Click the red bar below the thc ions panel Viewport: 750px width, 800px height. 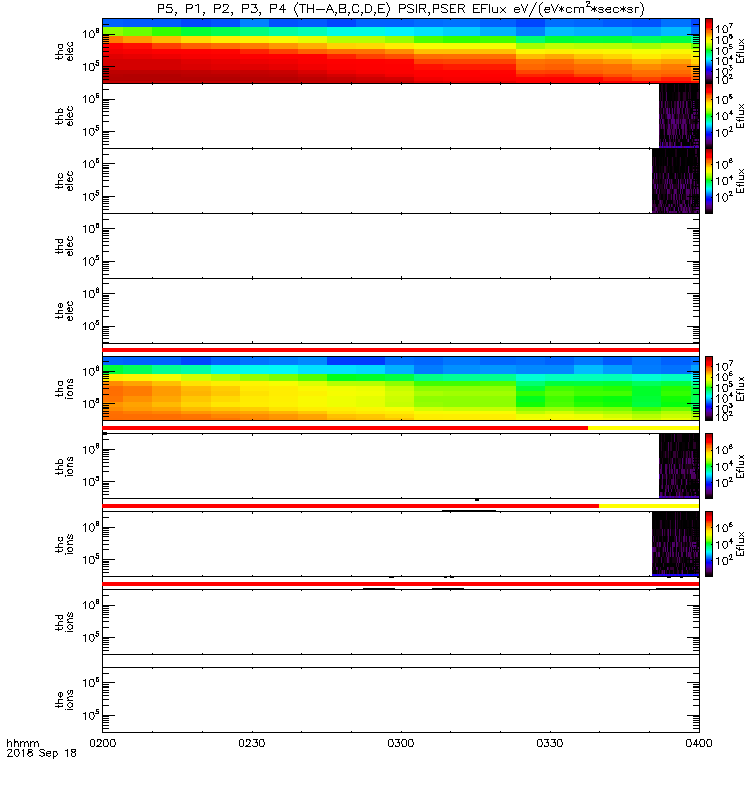(x=401, y=584)
